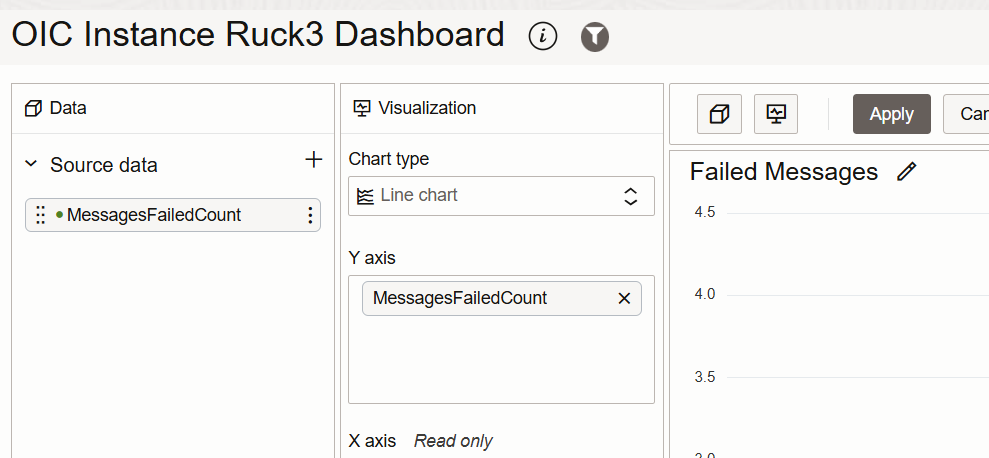Select MessagesFailedCount in Source data list

coord(154,215)
